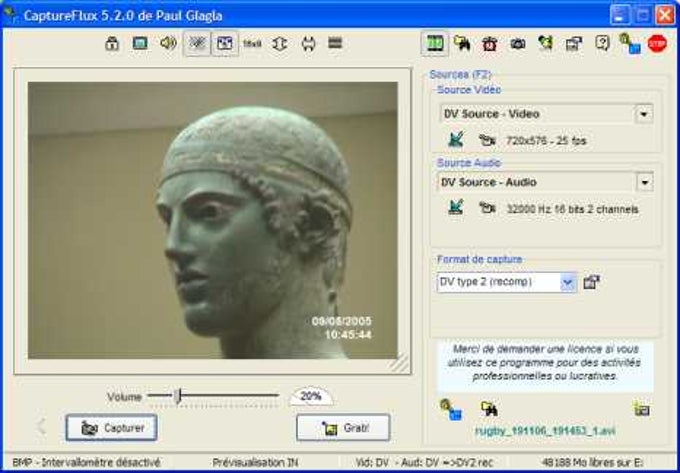Toggle the fit-to-window preview toolbar button
This screenshot has height=473, width=680.
(x=225, y=43)
